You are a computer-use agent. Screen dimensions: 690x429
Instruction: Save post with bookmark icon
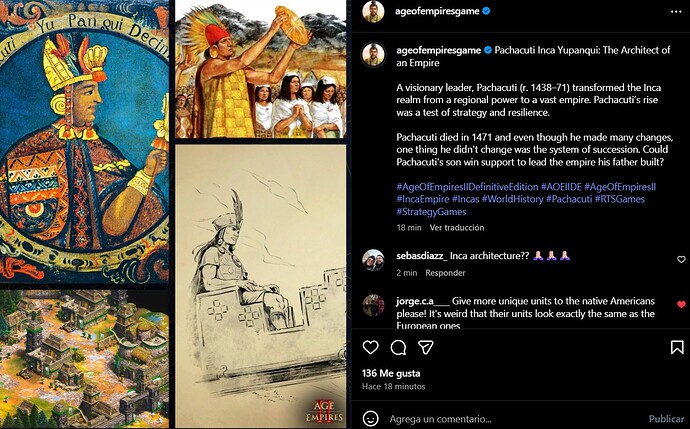(677, 347)
